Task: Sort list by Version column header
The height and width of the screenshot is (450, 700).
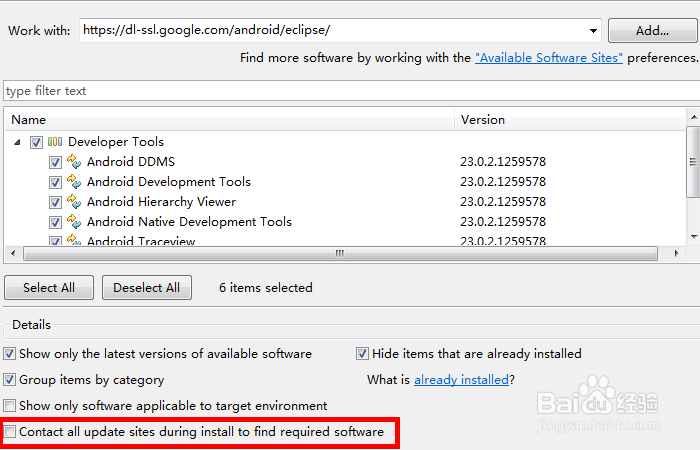Action: tap(570, 120)
